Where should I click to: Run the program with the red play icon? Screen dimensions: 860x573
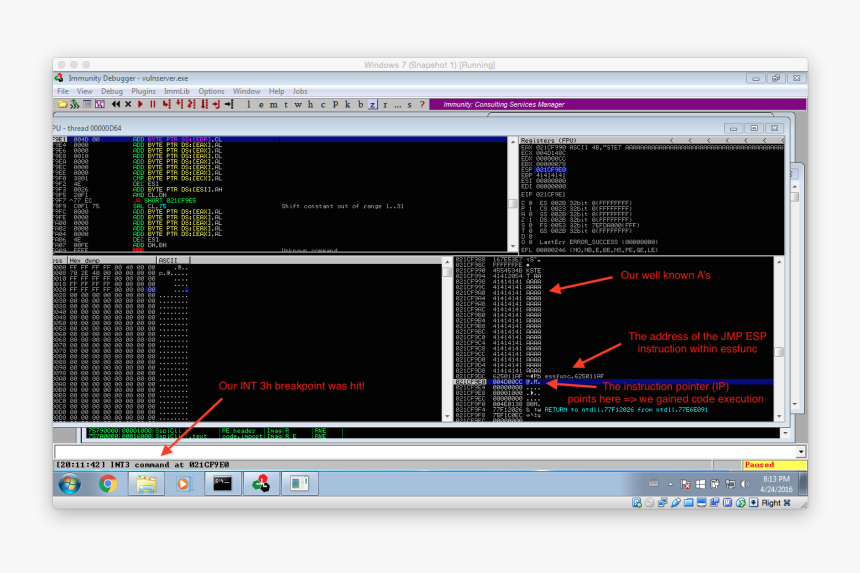140,104
